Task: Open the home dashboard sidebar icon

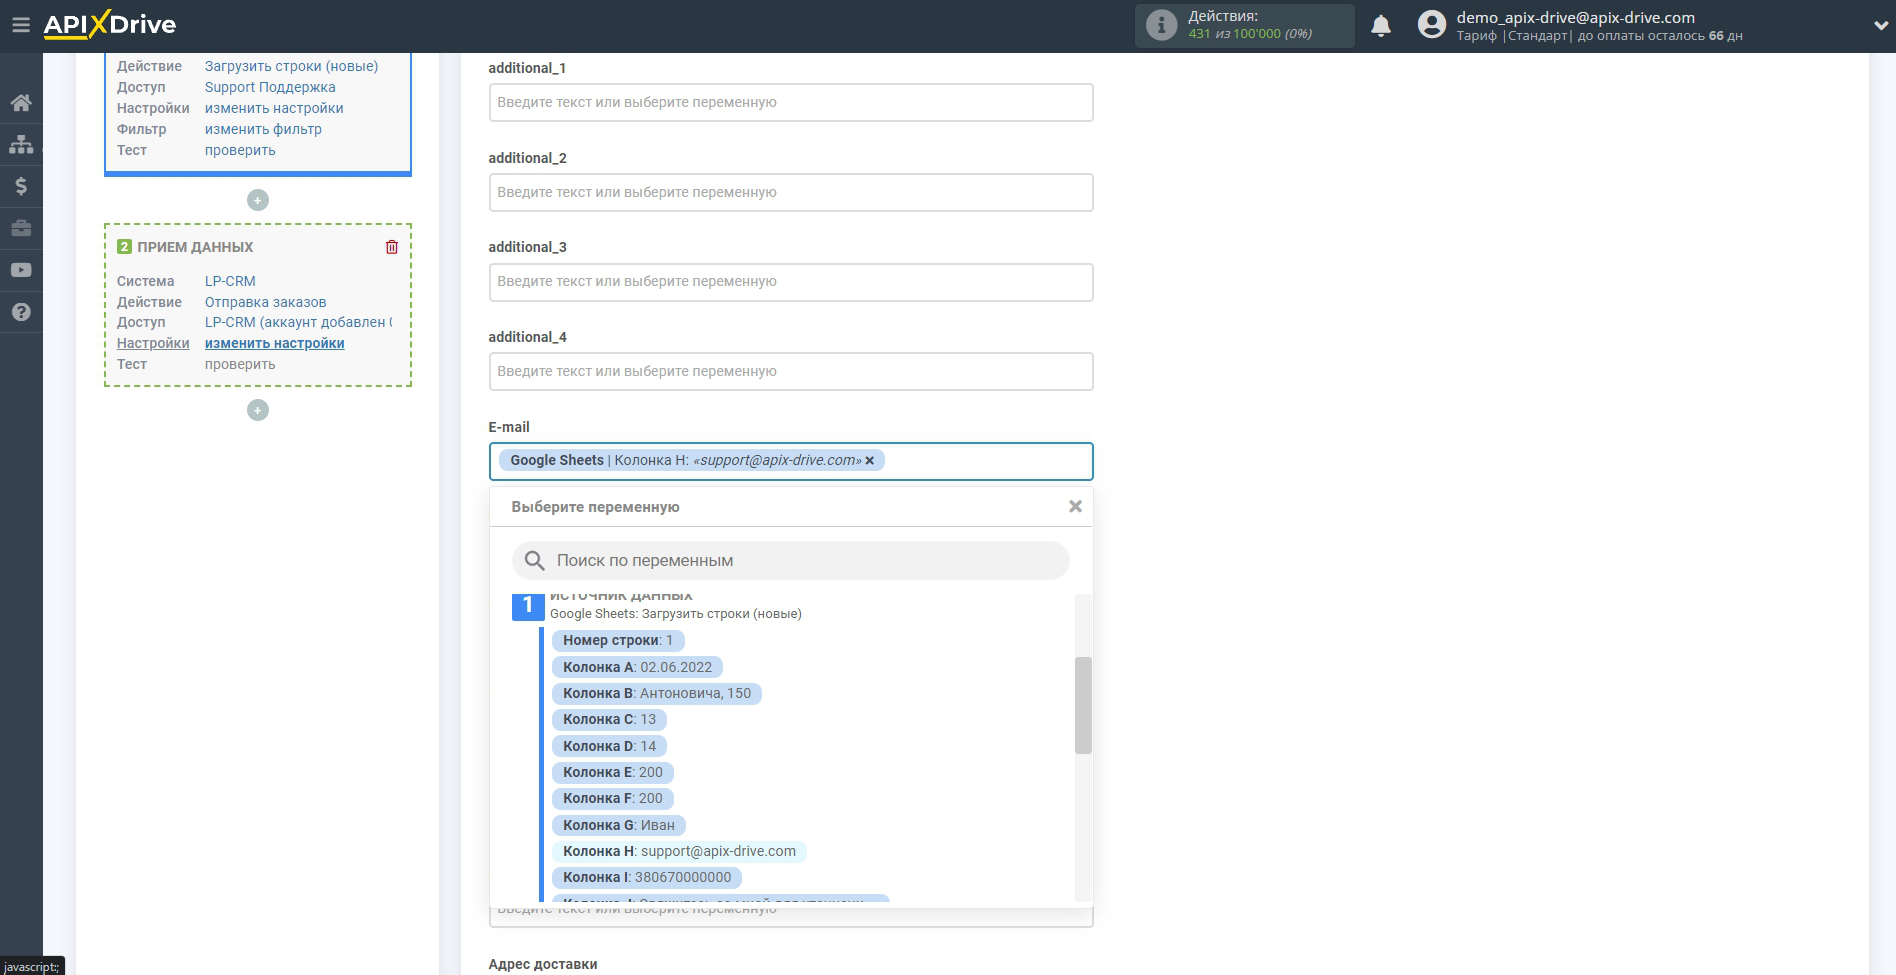Action: tap(21, 102)
